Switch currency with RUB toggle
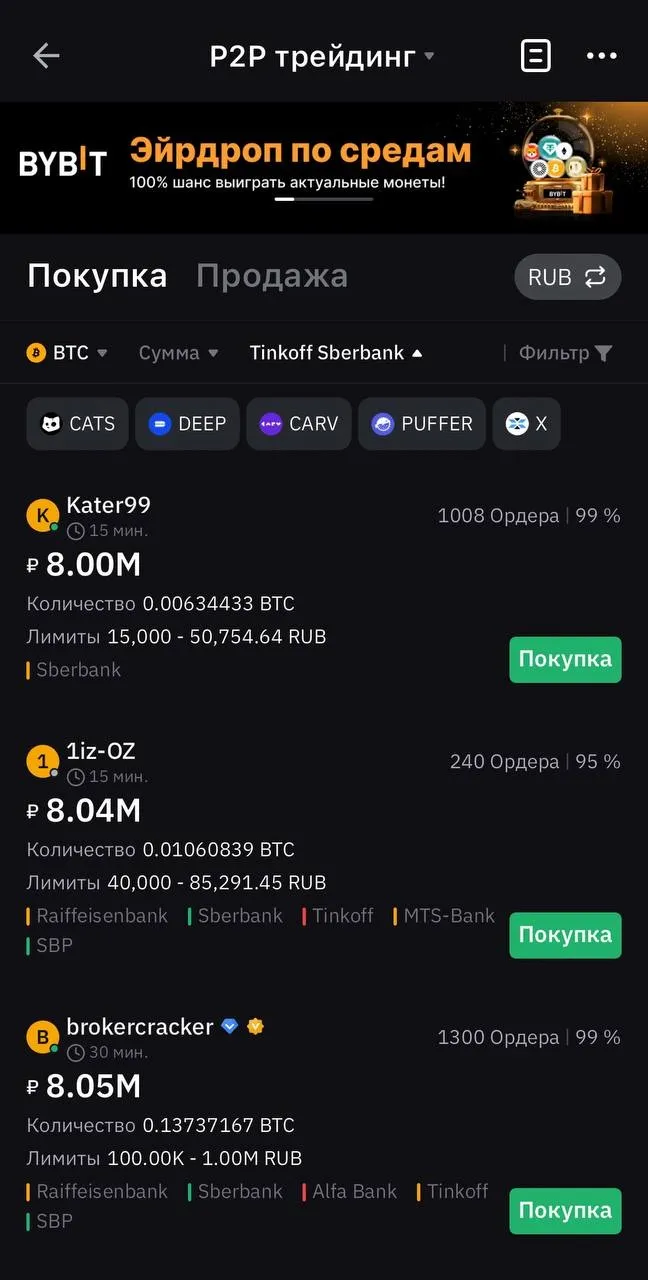 point(567,277)
